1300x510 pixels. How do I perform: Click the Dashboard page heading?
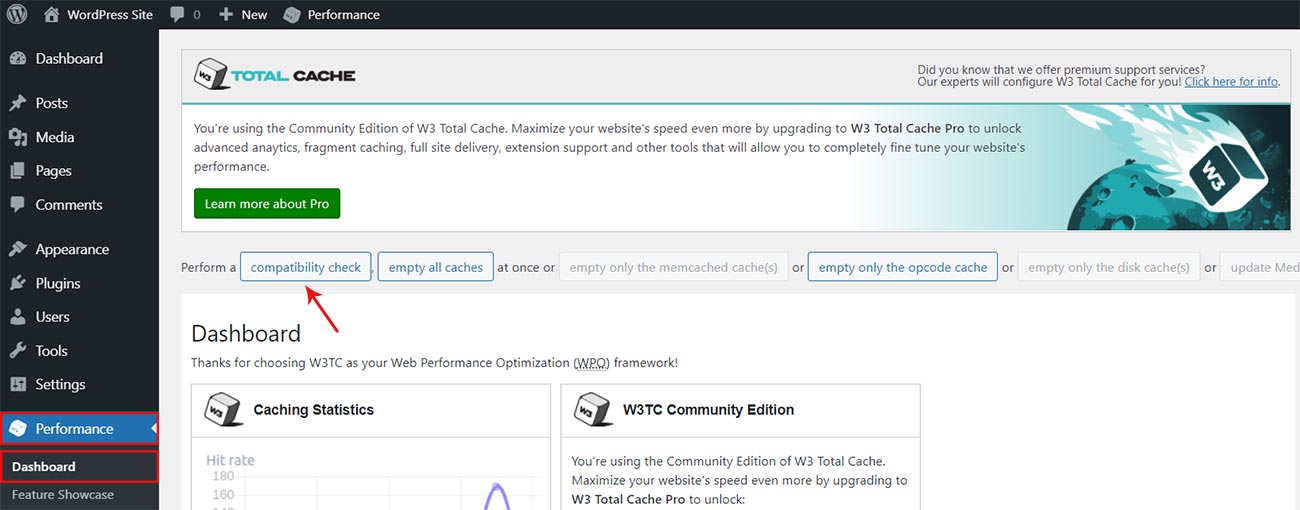coord(246,333)
